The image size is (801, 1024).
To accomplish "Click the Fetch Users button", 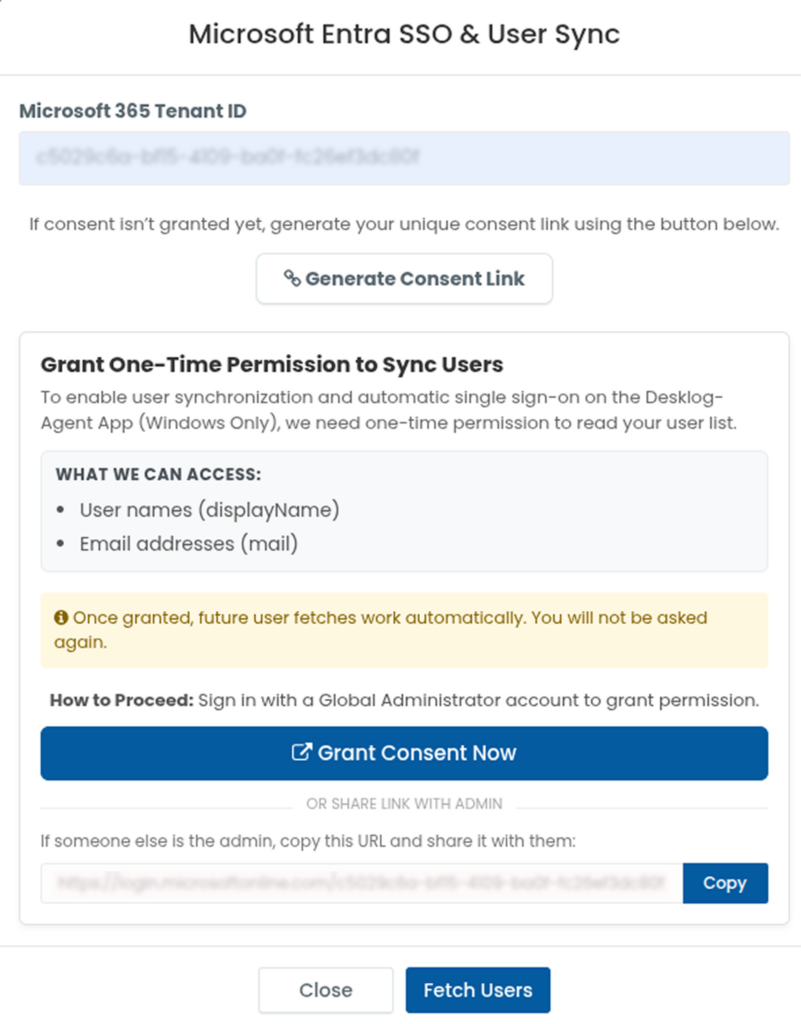I will 478,990.
